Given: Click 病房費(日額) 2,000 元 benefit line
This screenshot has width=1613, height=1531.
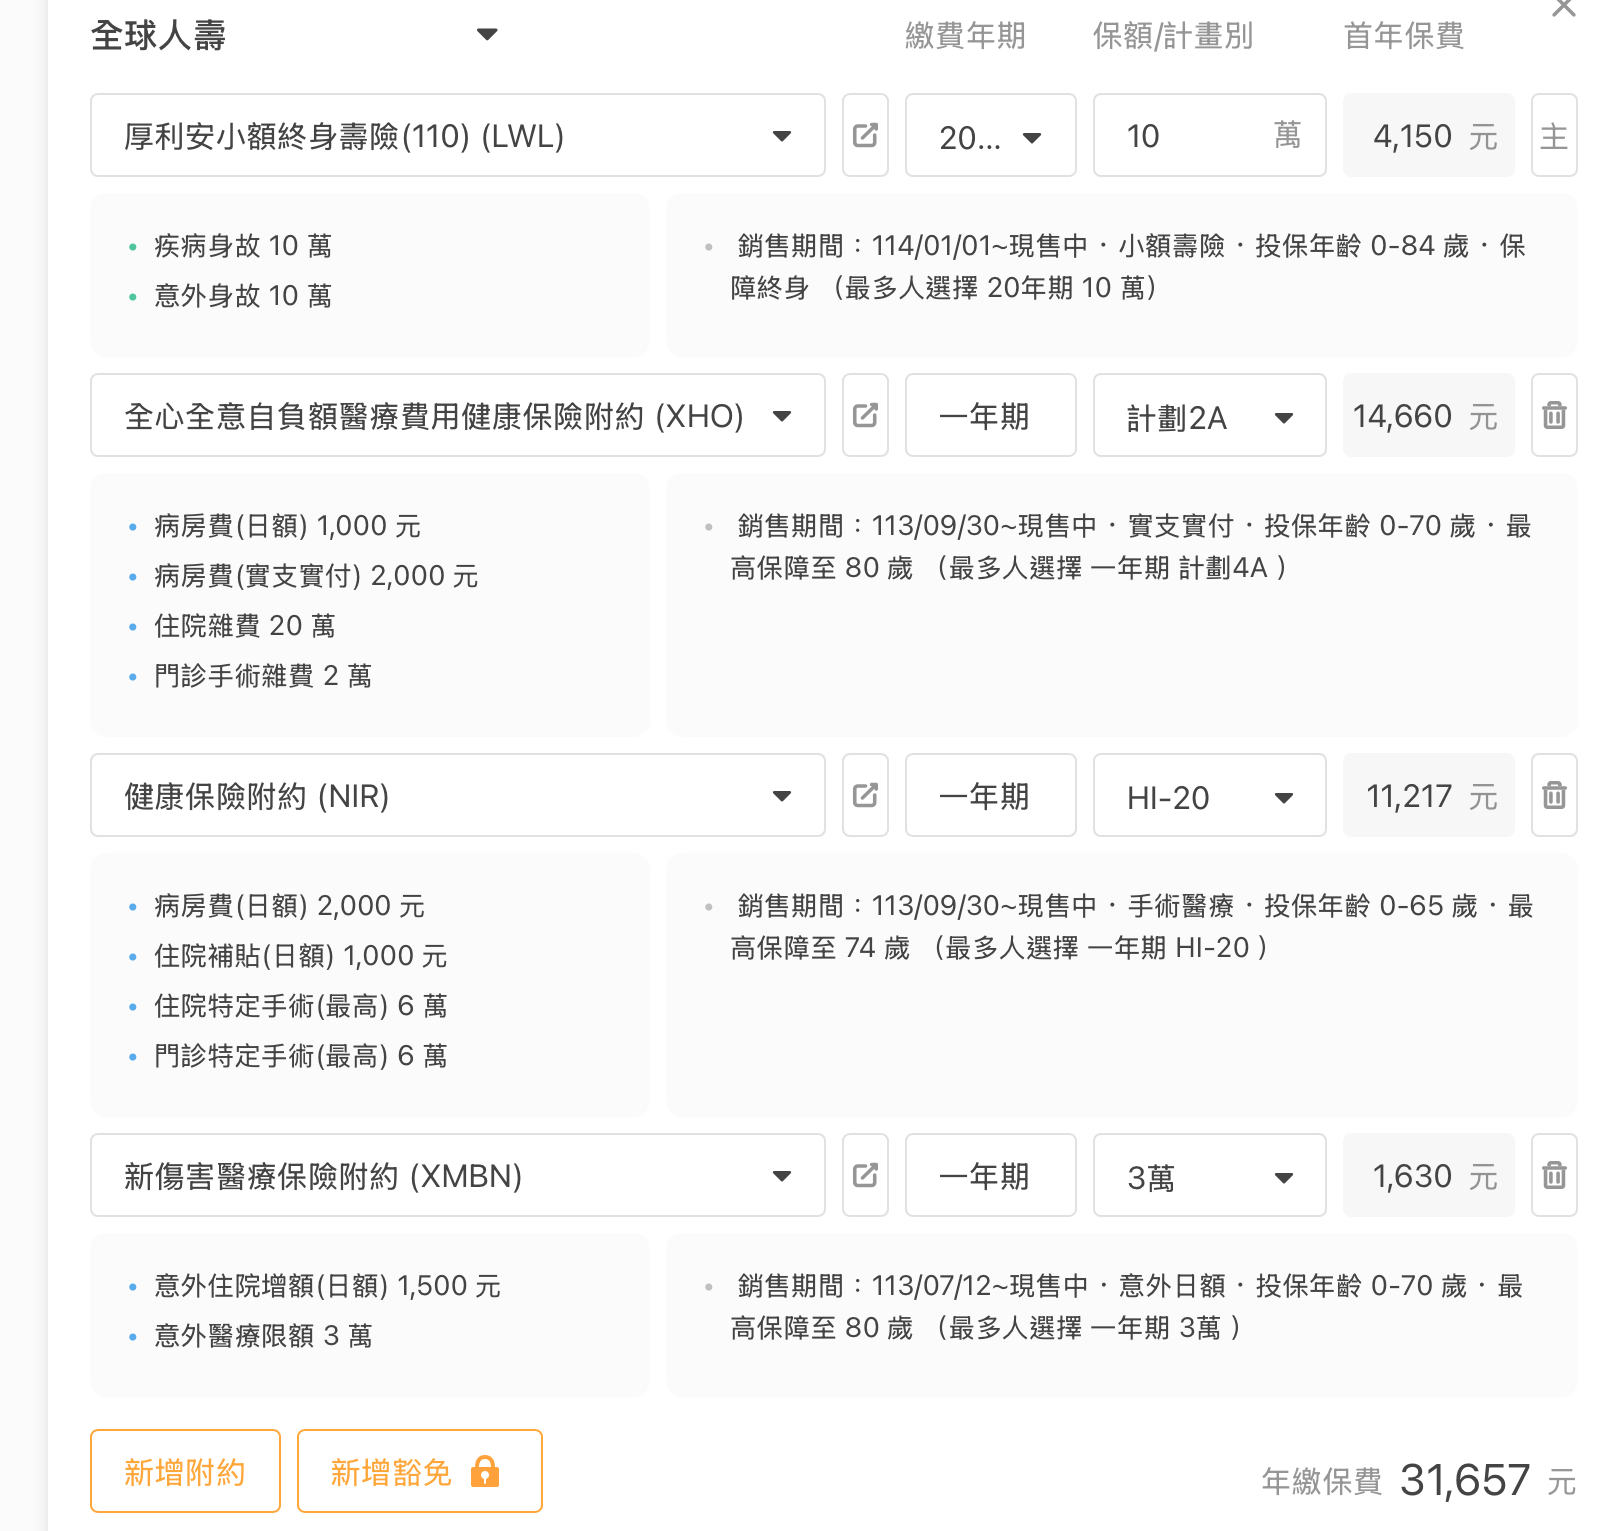Looking at the screenshot, I should click(x=290, y=905).
